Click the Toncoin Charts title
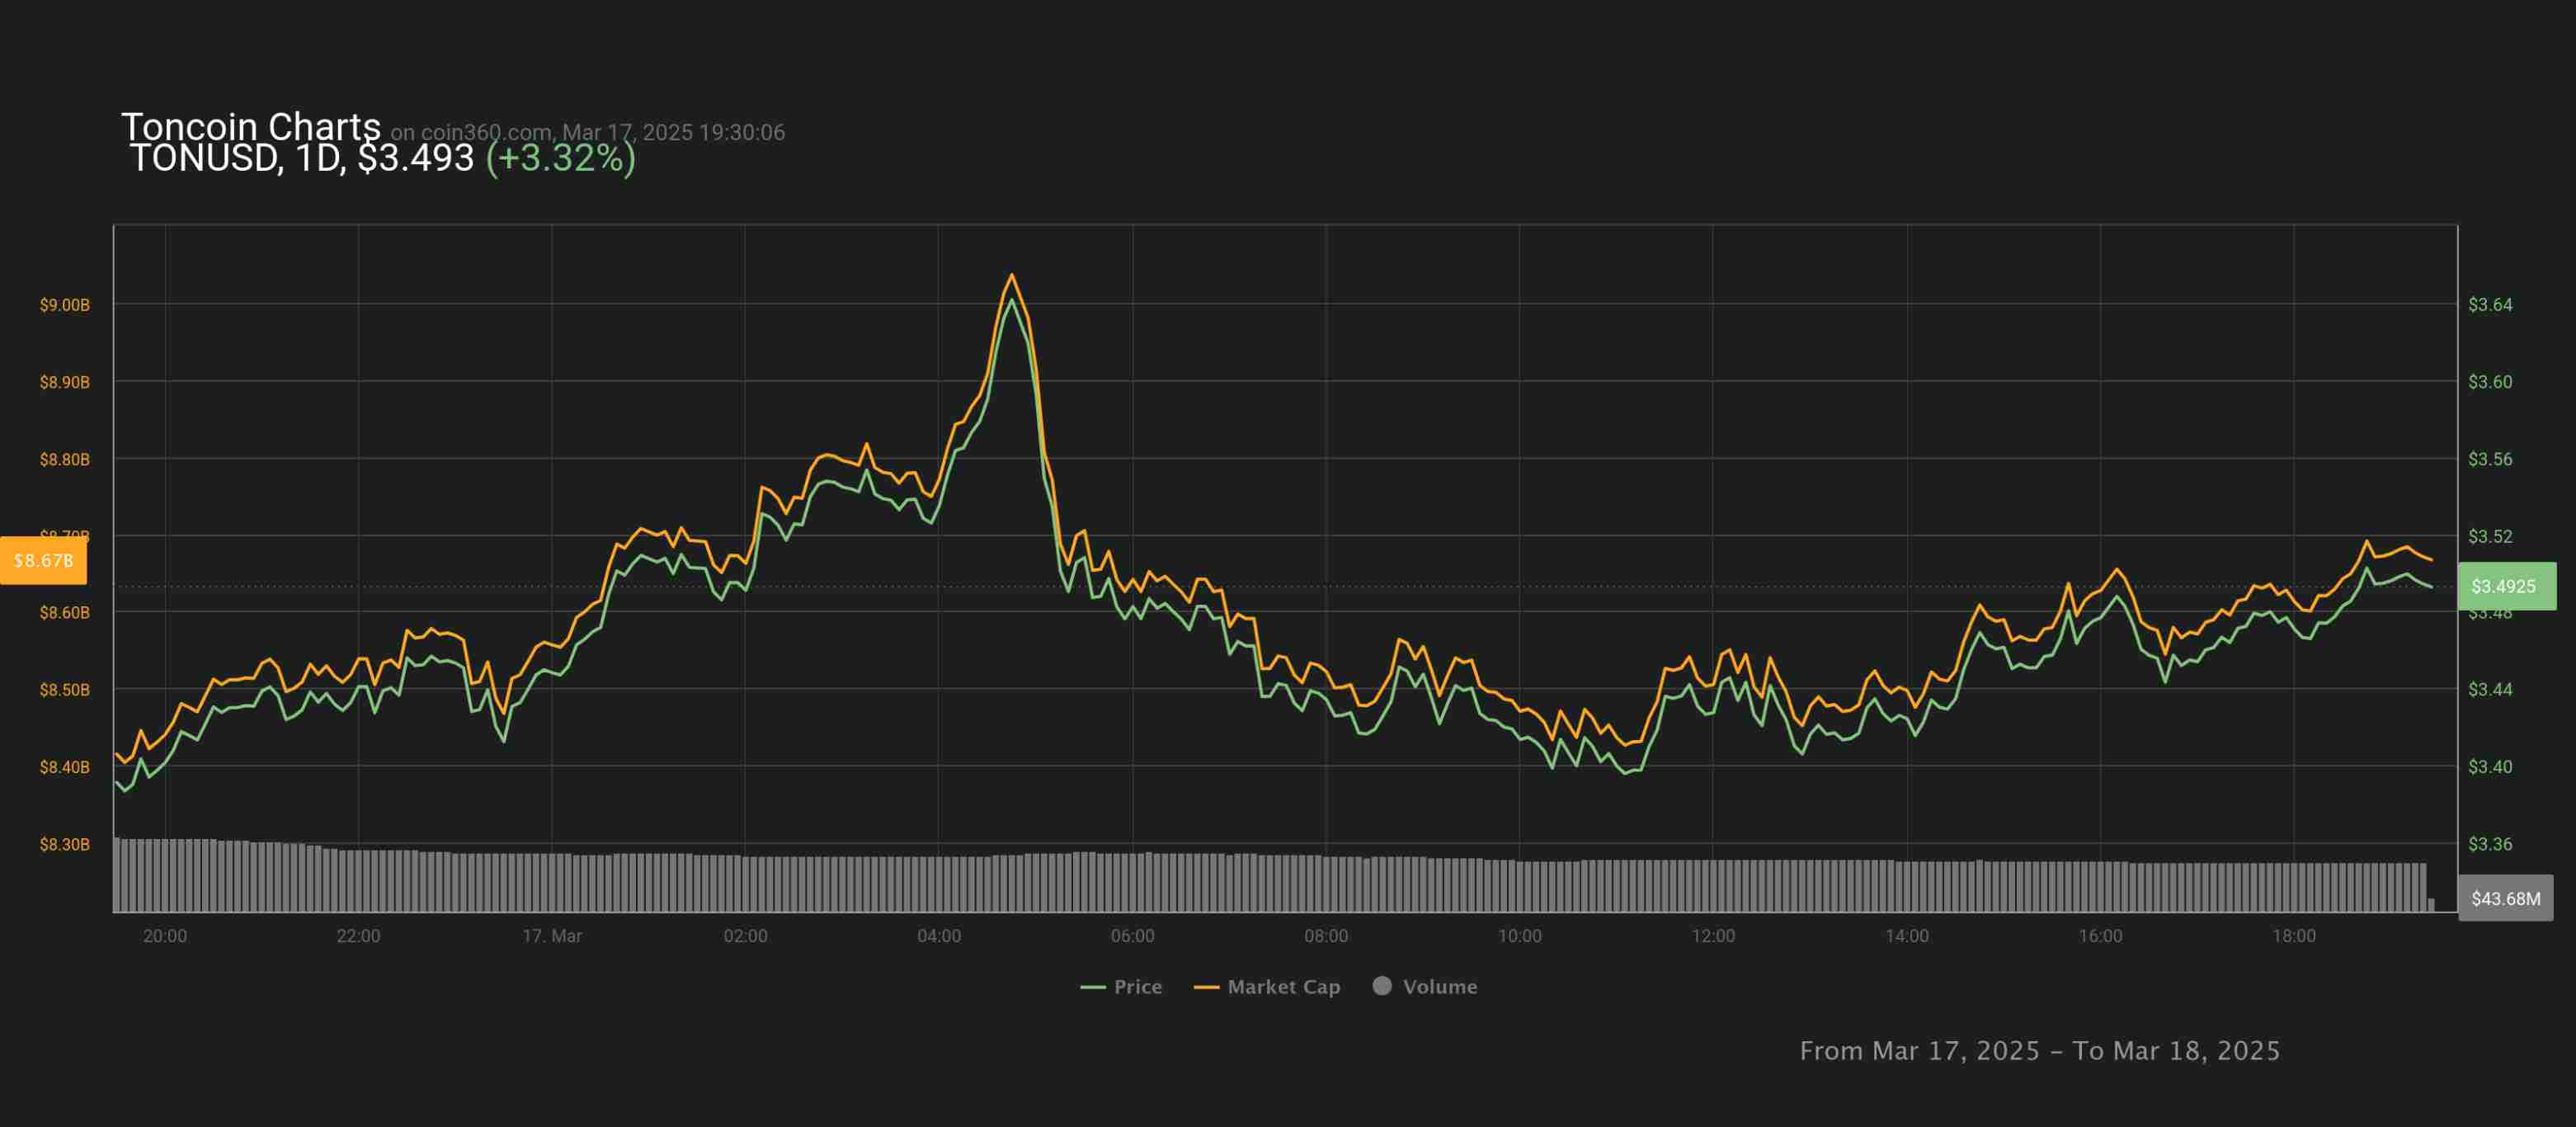 (x=250, y=127)
